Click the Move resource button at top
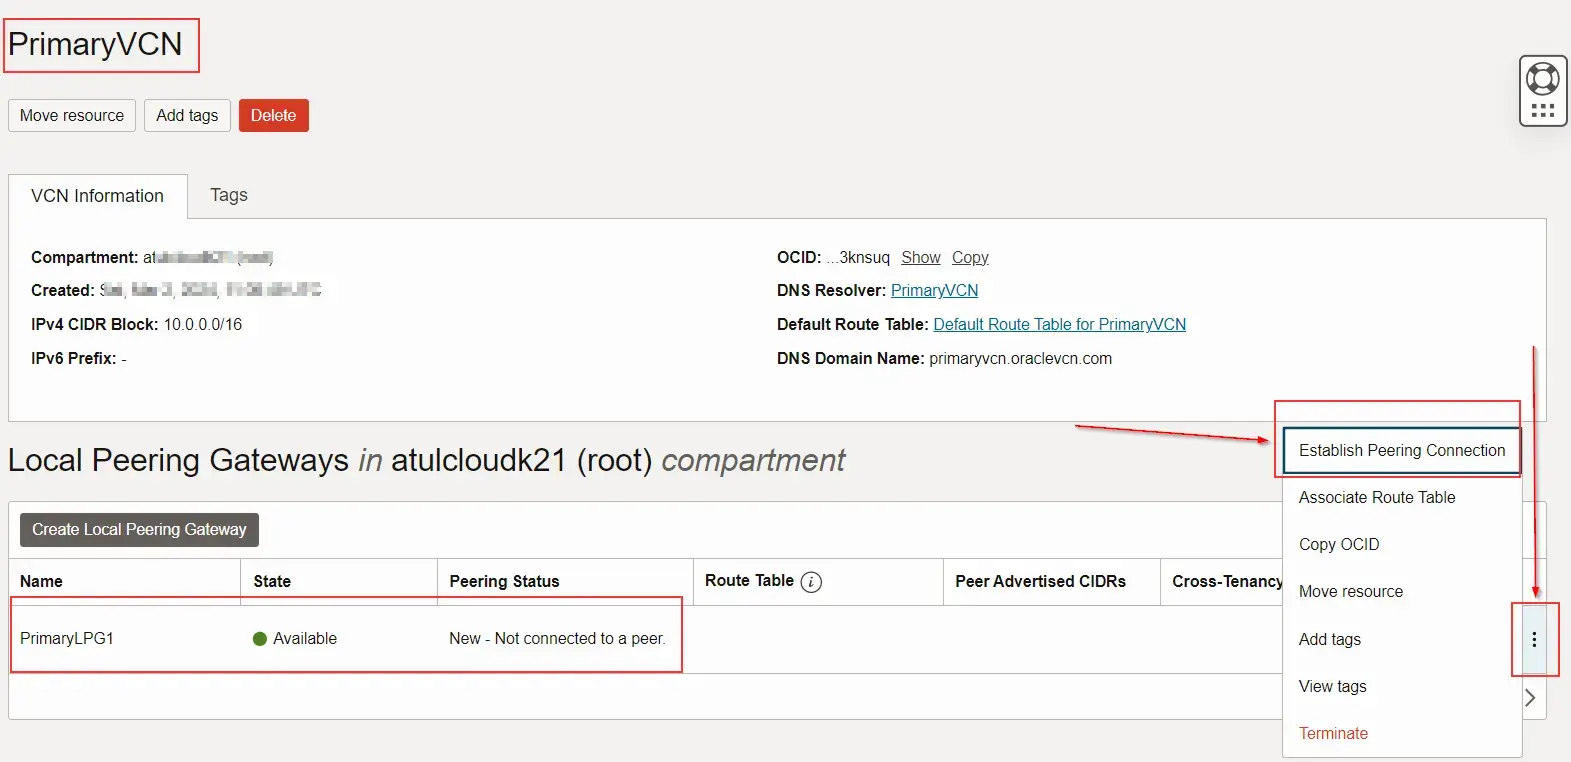 pos(72,116)
